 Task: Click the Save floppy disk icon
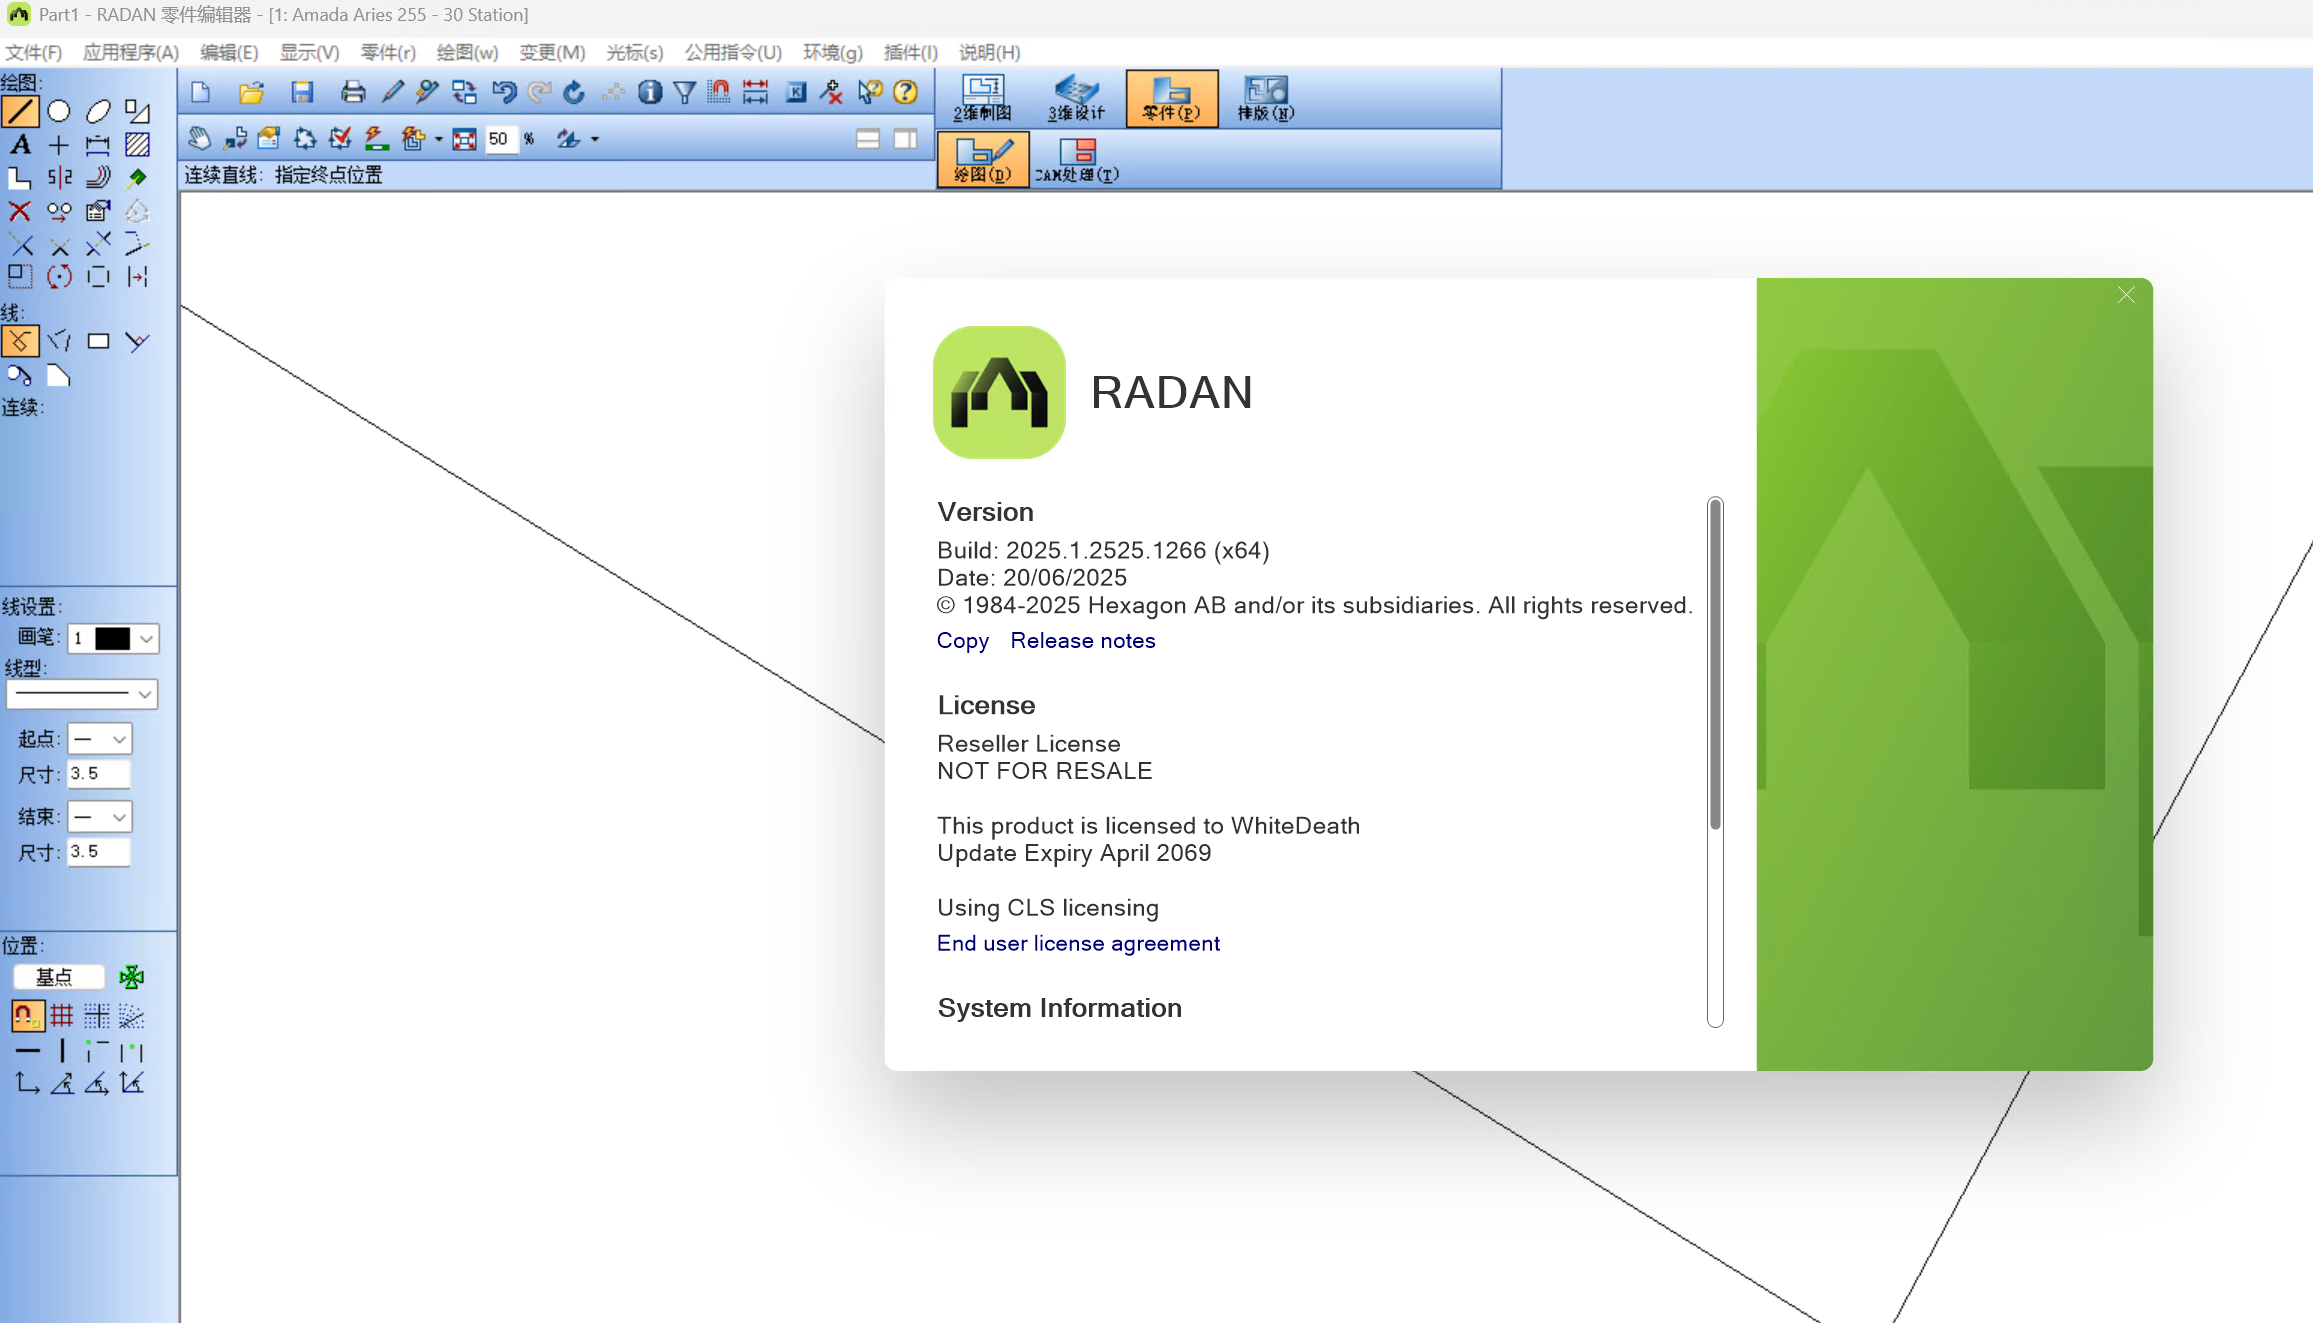[302, 93]
